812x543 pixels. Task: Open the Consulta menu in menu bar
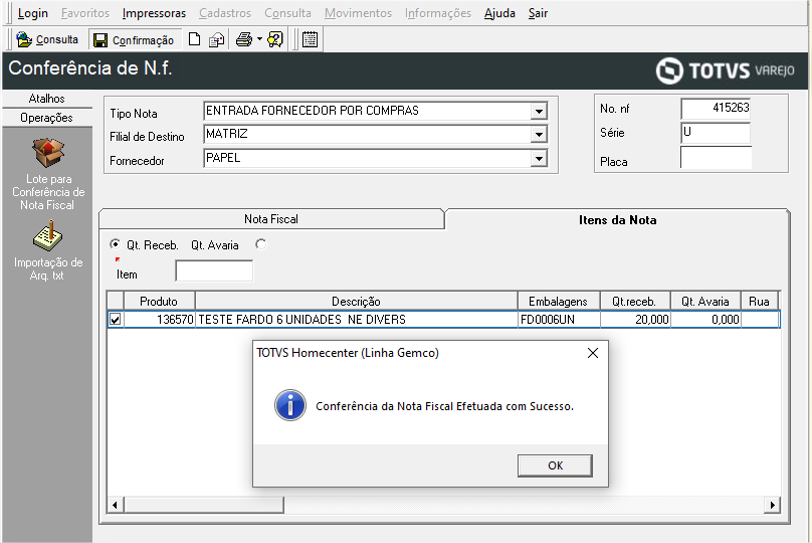(288, 13)
